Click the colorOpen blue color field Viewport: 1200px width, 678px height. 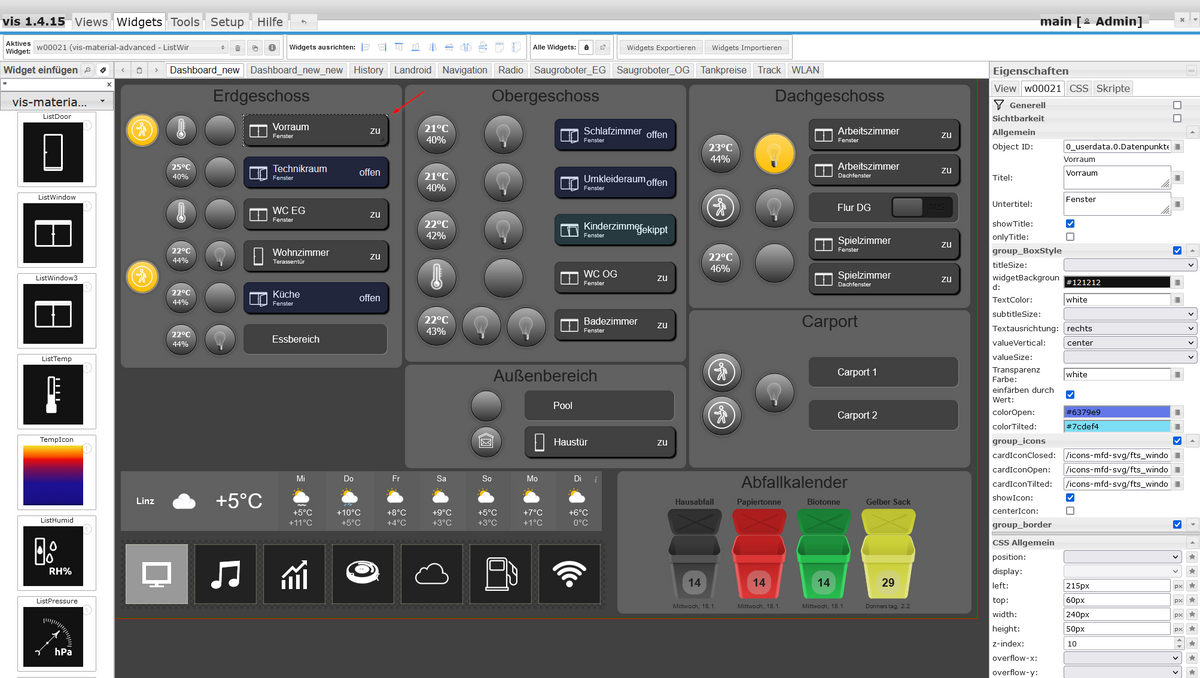pyautogui.click(x=1117, y=412)
